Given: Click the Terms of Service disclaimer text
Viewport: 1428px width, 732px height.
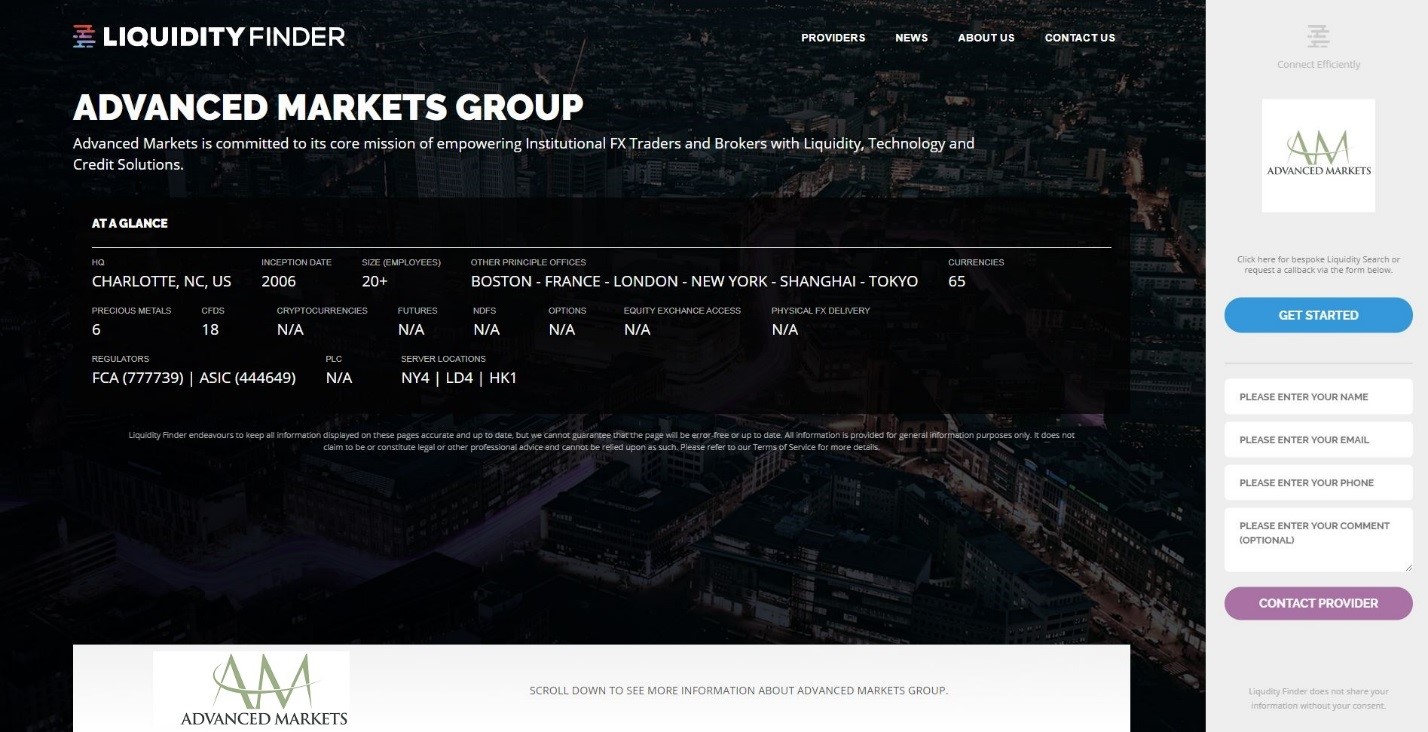Looking at the screenshot, I should 601,441.
